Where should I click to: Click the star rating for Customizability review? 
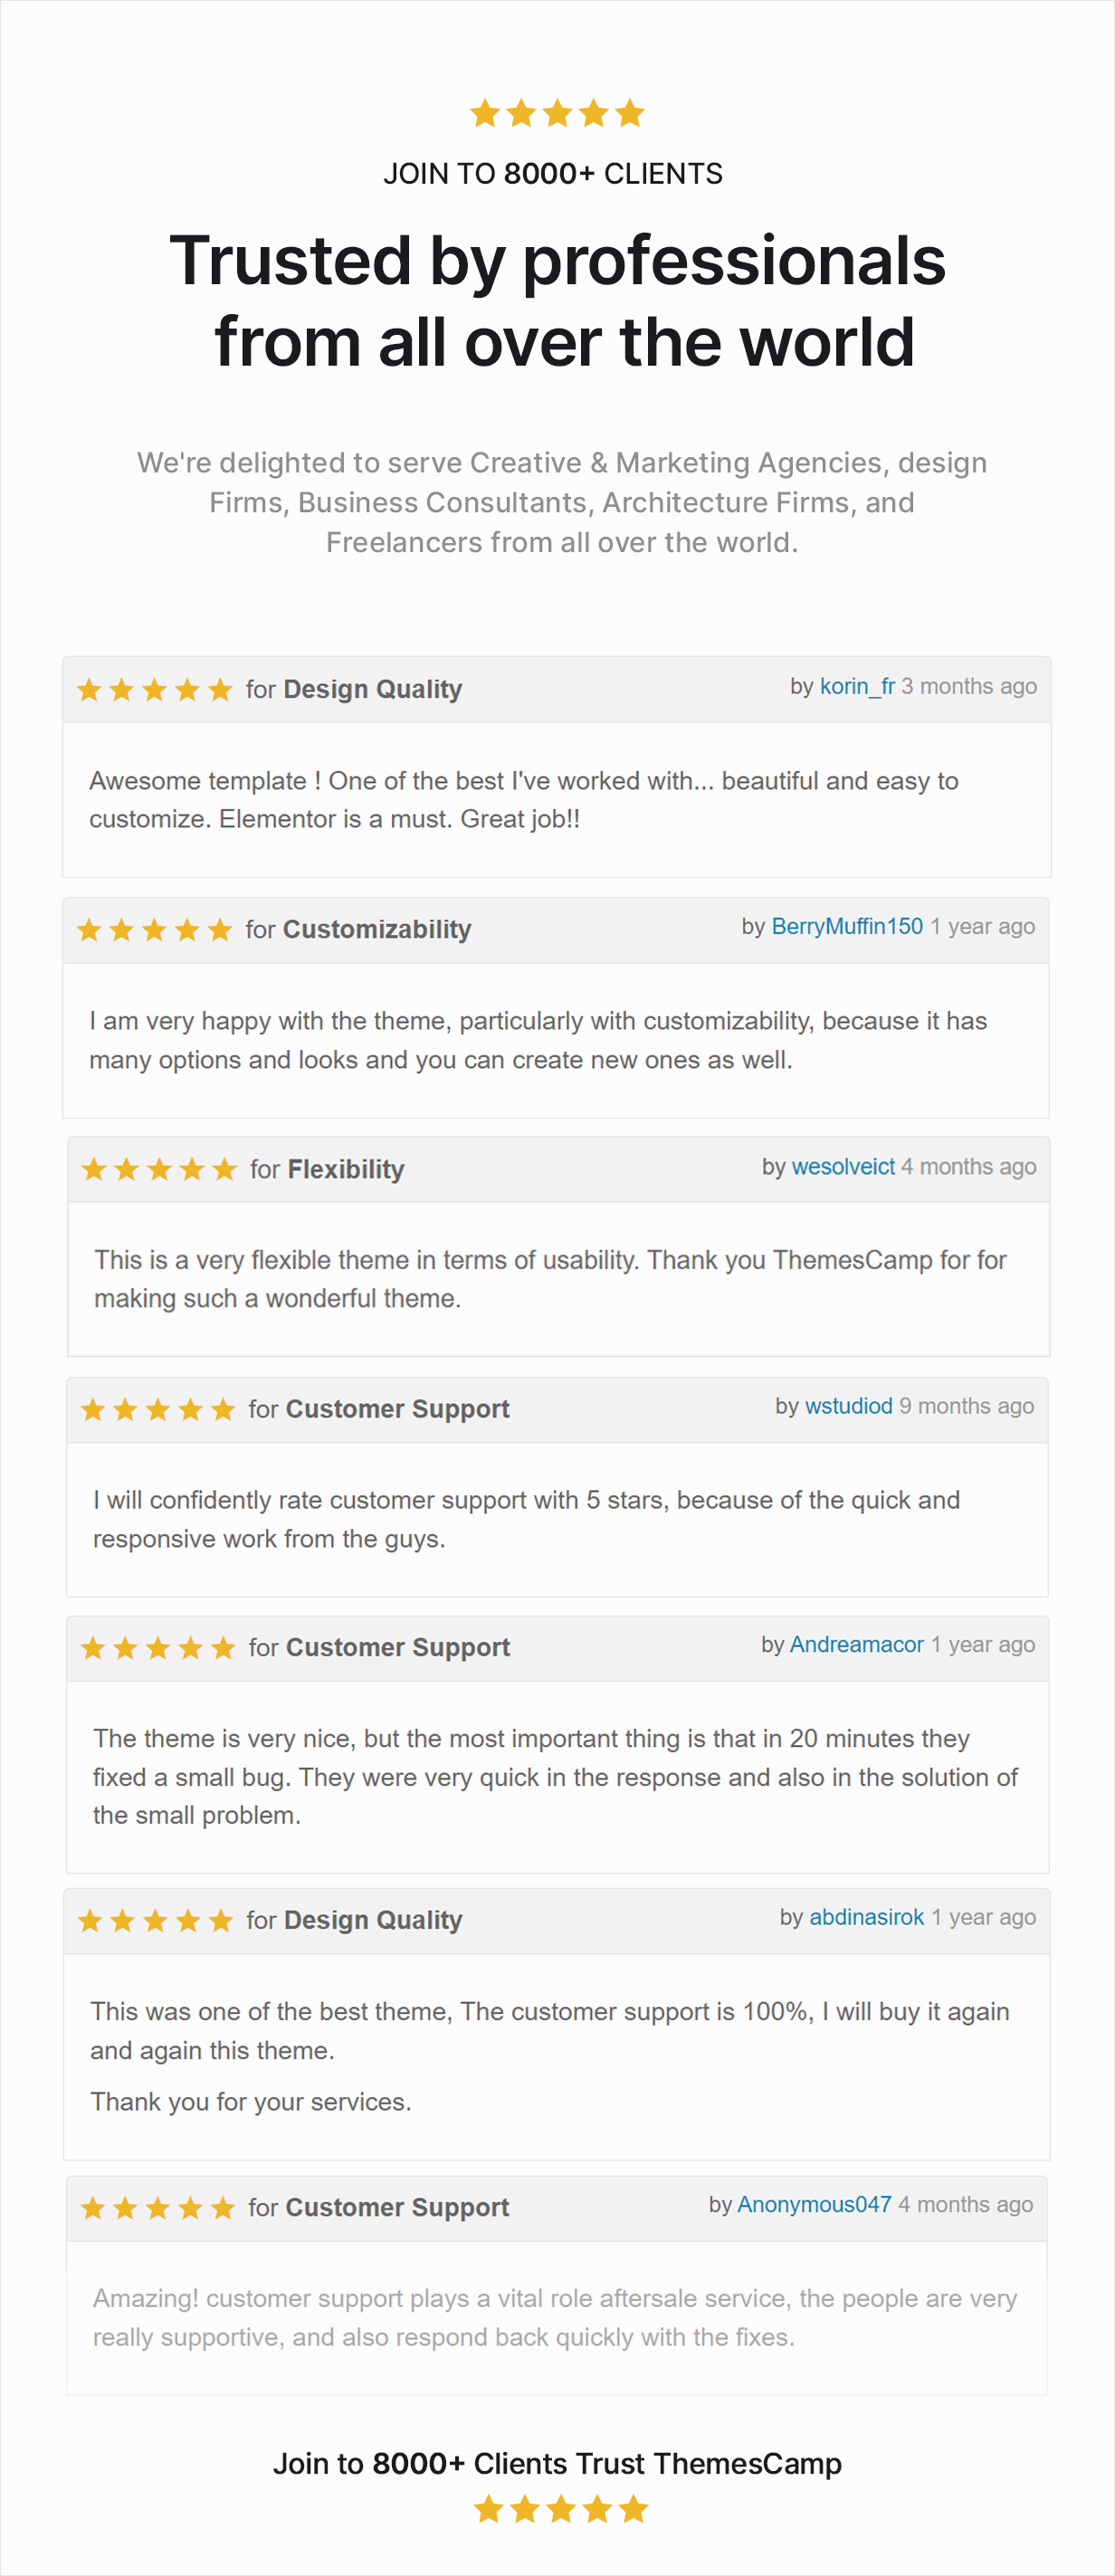pos(154,930)
